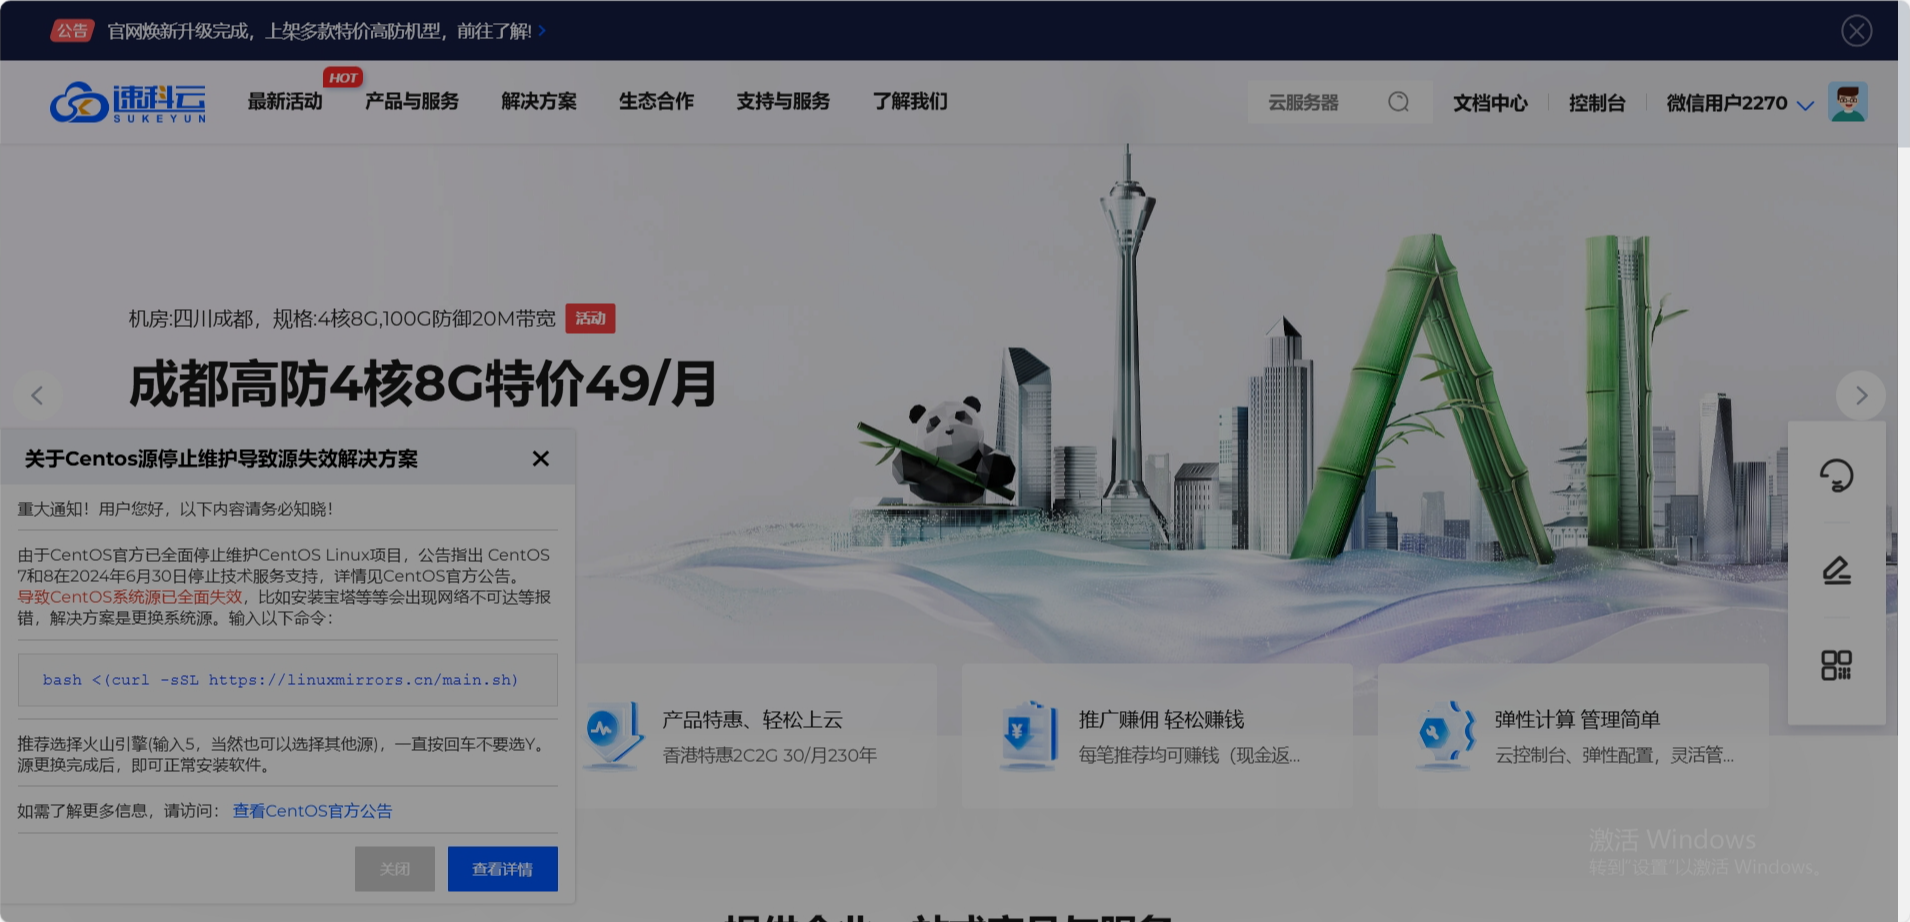1910x922 pixels.
Task: Dismiss the CentOS notice dialog
Action: (541, 458)
